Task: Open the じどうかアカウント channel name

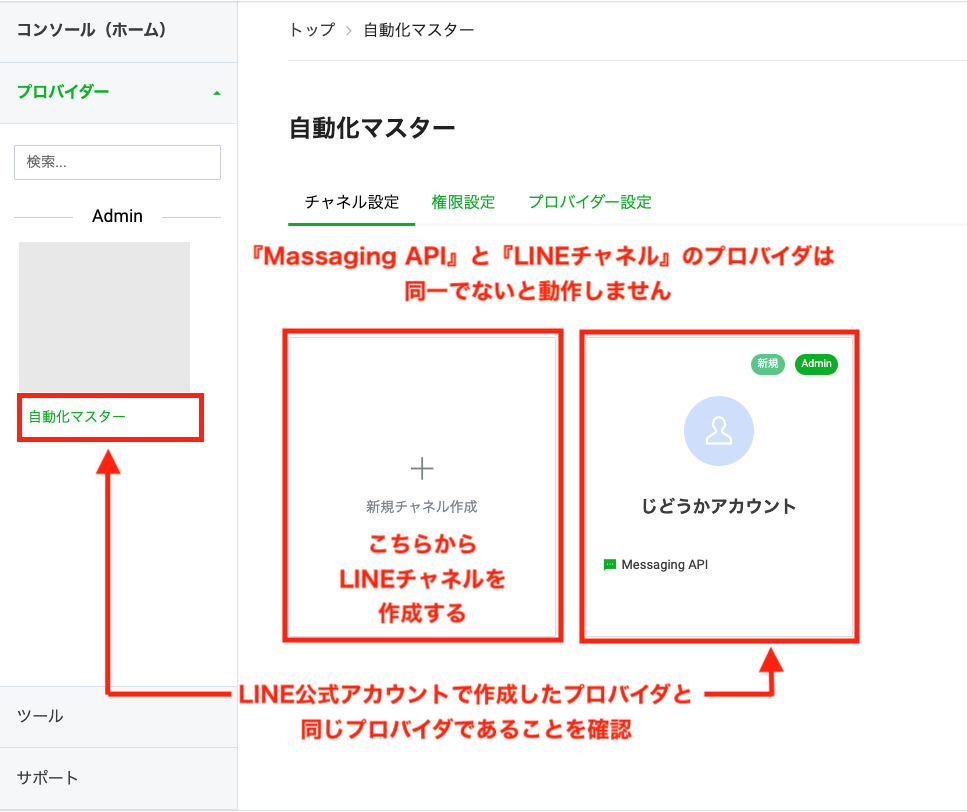Action: point(718,506)
